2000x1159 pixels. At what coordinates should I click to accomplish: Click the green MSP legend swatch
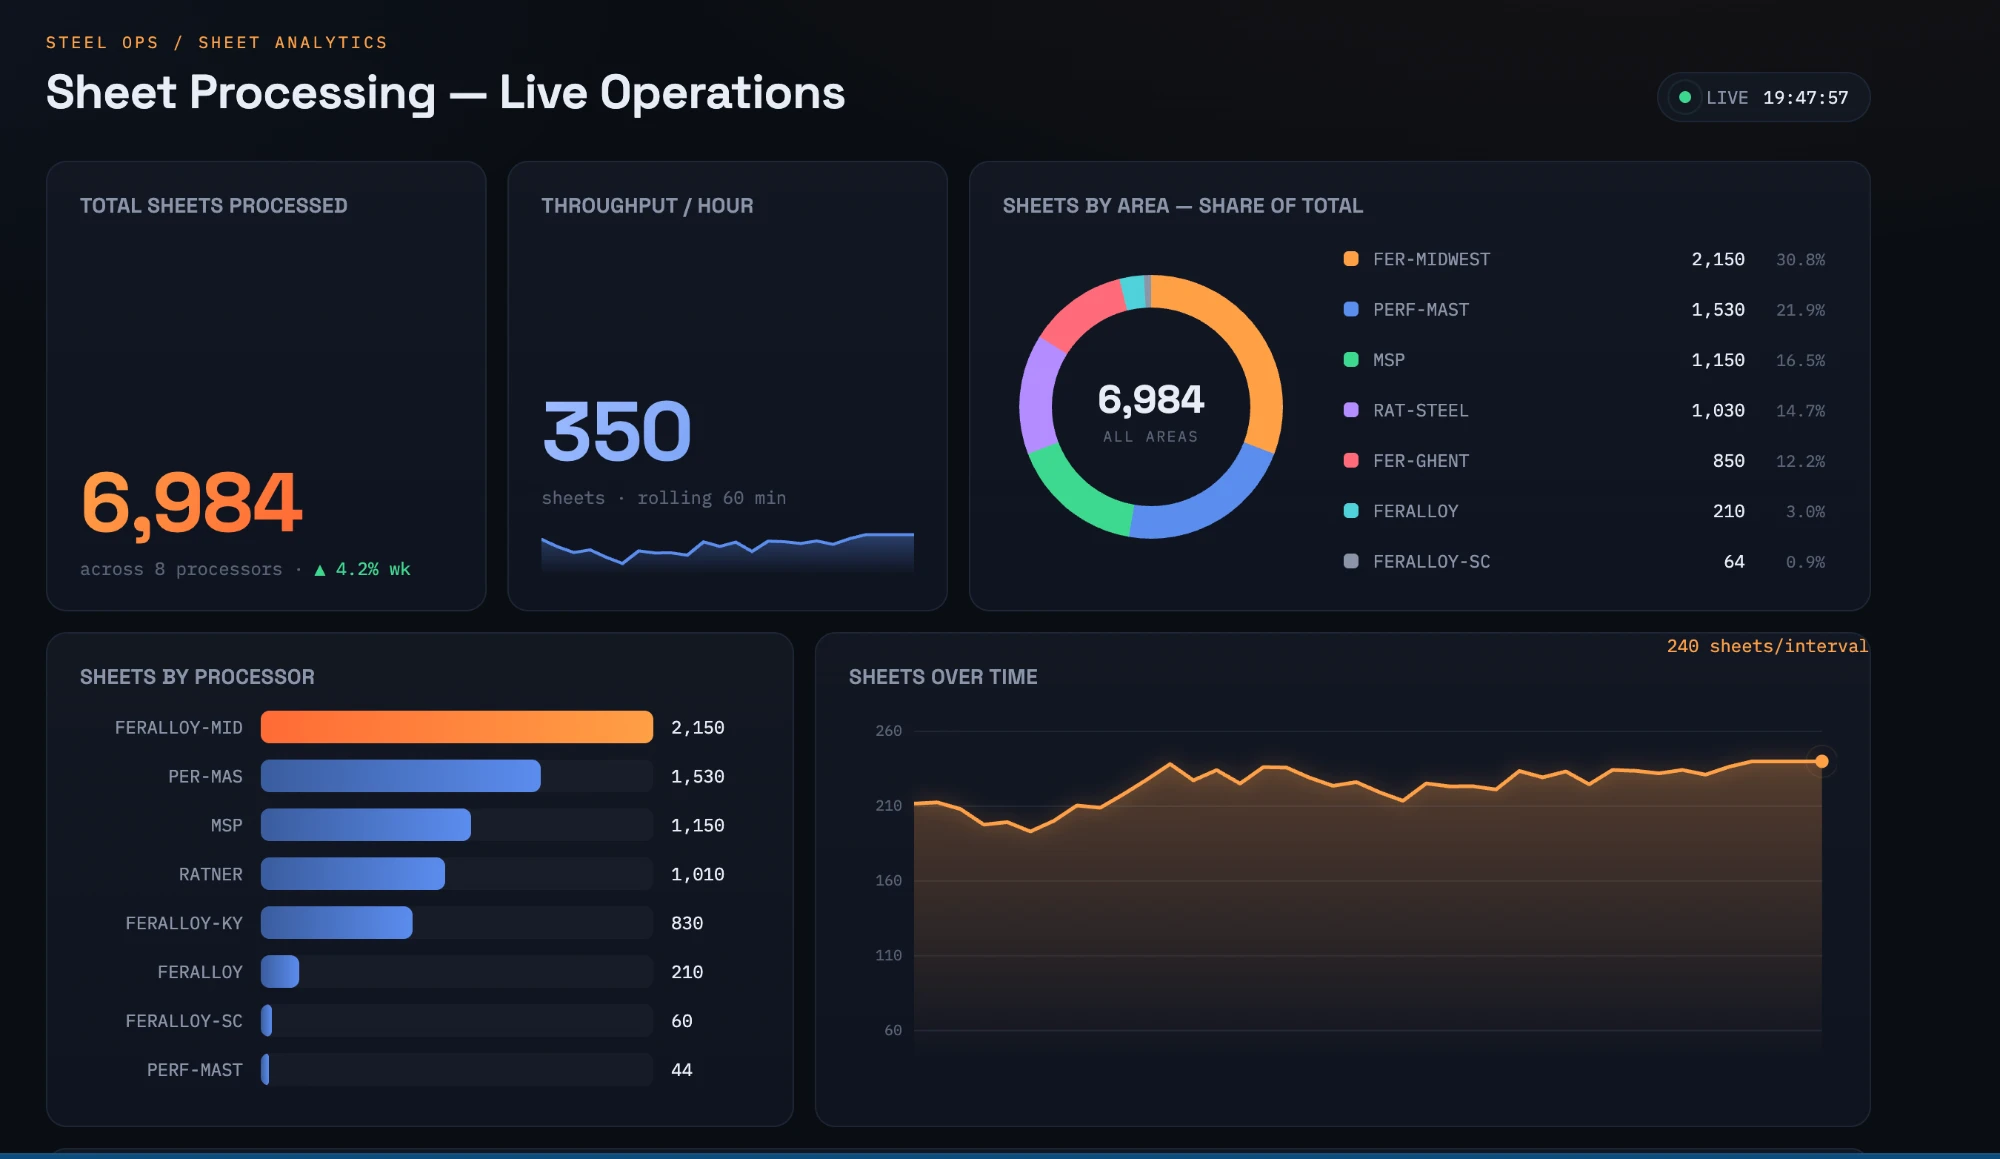click(x=1351, y=359)
